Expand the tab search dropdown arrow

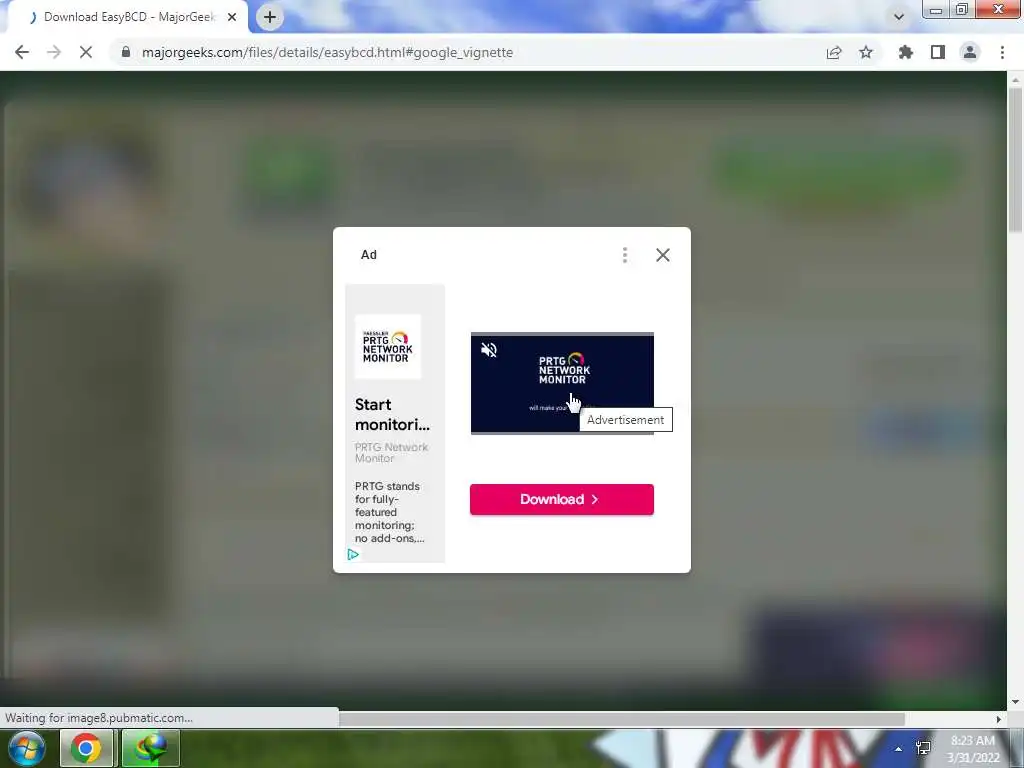click(x=899, y=17)
